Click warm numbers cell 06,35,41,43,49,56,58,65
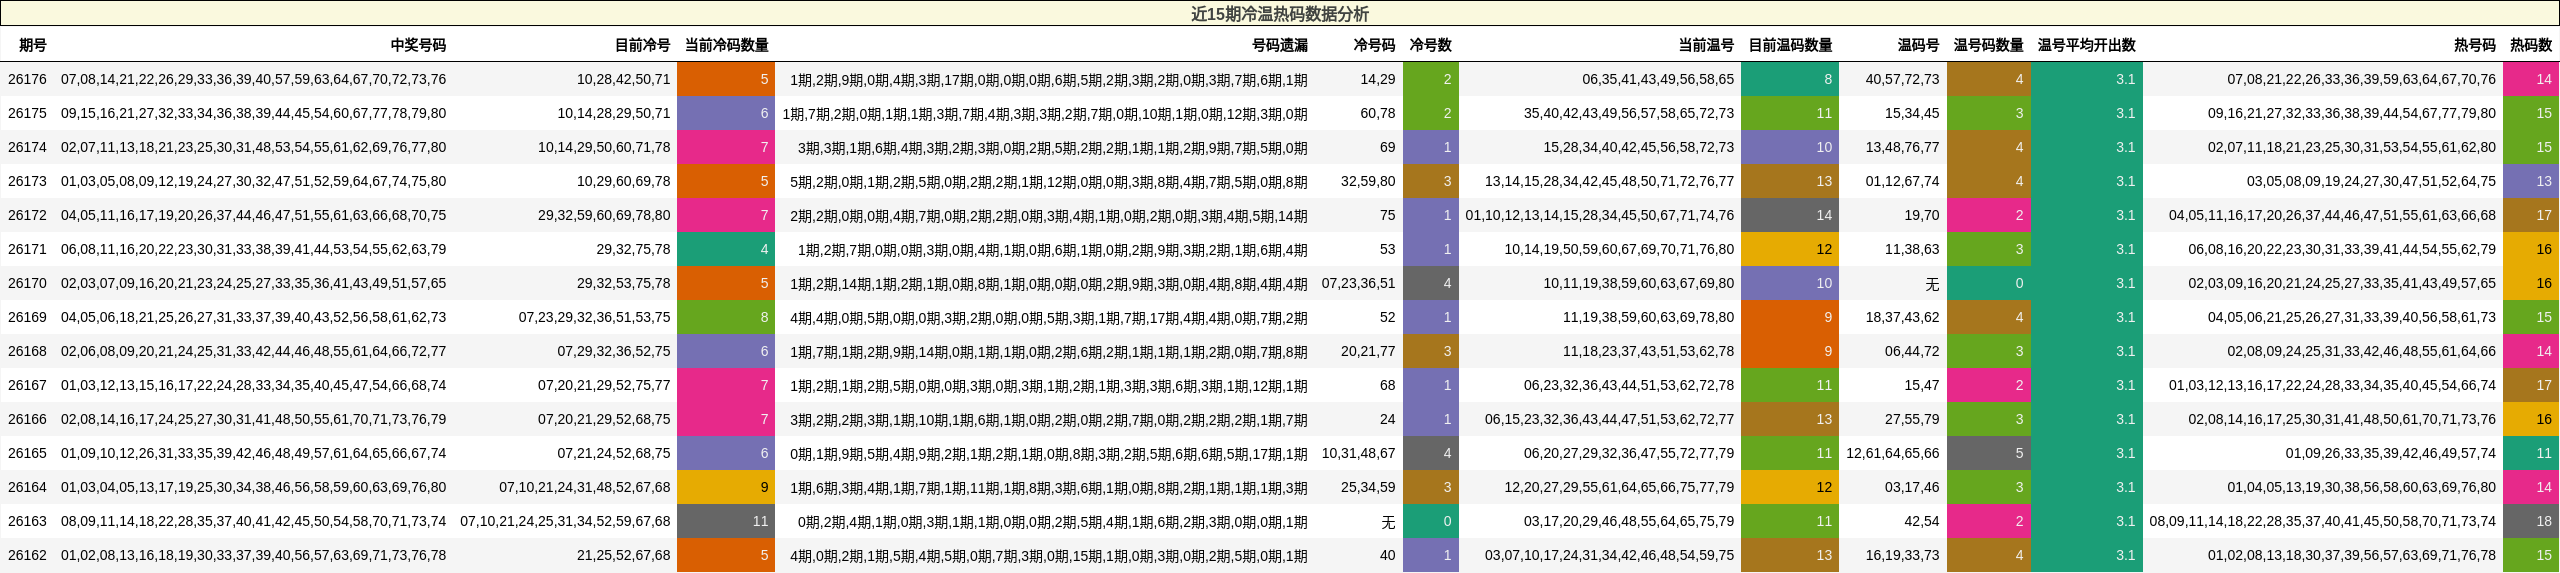Image resolution: width=2560 pixels, height=573 pixels. [x=1658, y=79]
